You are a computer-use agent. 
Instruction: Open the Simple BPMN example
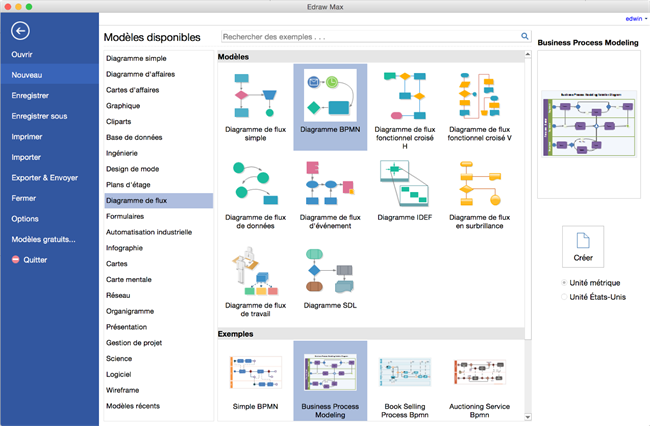pyautogui.click(x=255, y=380)
